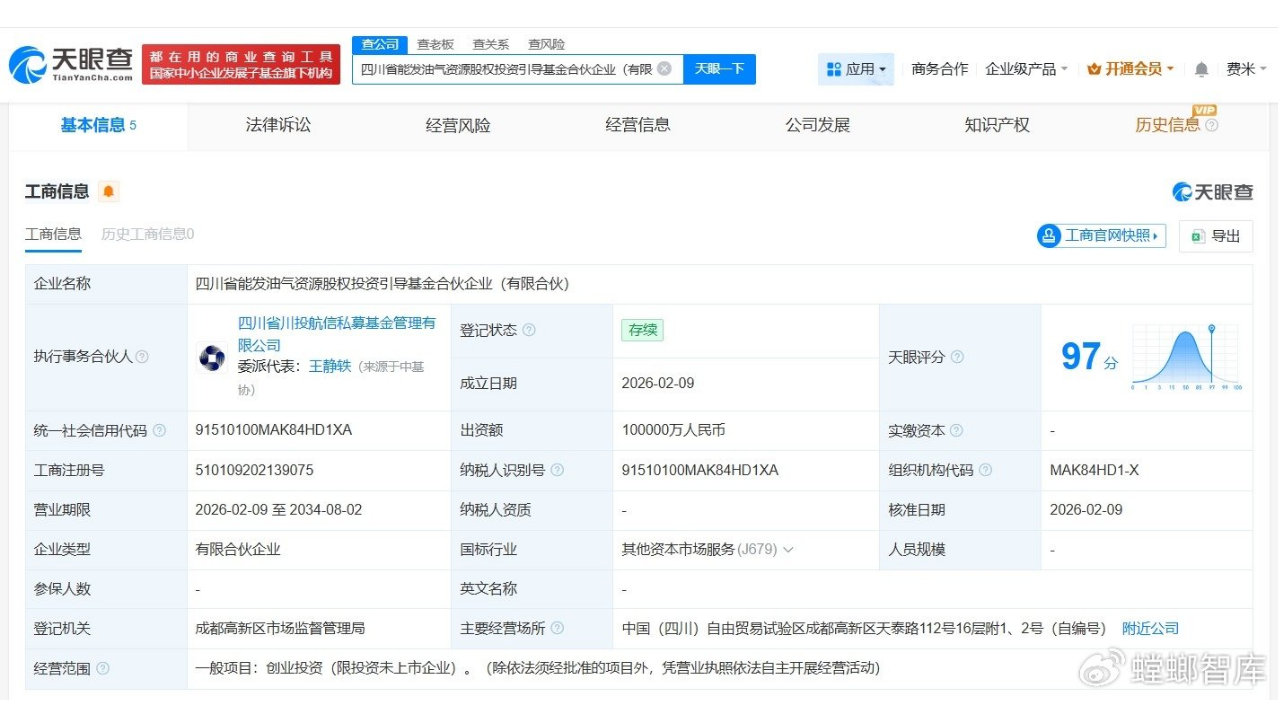The height and width of the screenshot is (719, 1280).
Task: Click the apps grid icon beside 应用
Action: coord(835,68)
